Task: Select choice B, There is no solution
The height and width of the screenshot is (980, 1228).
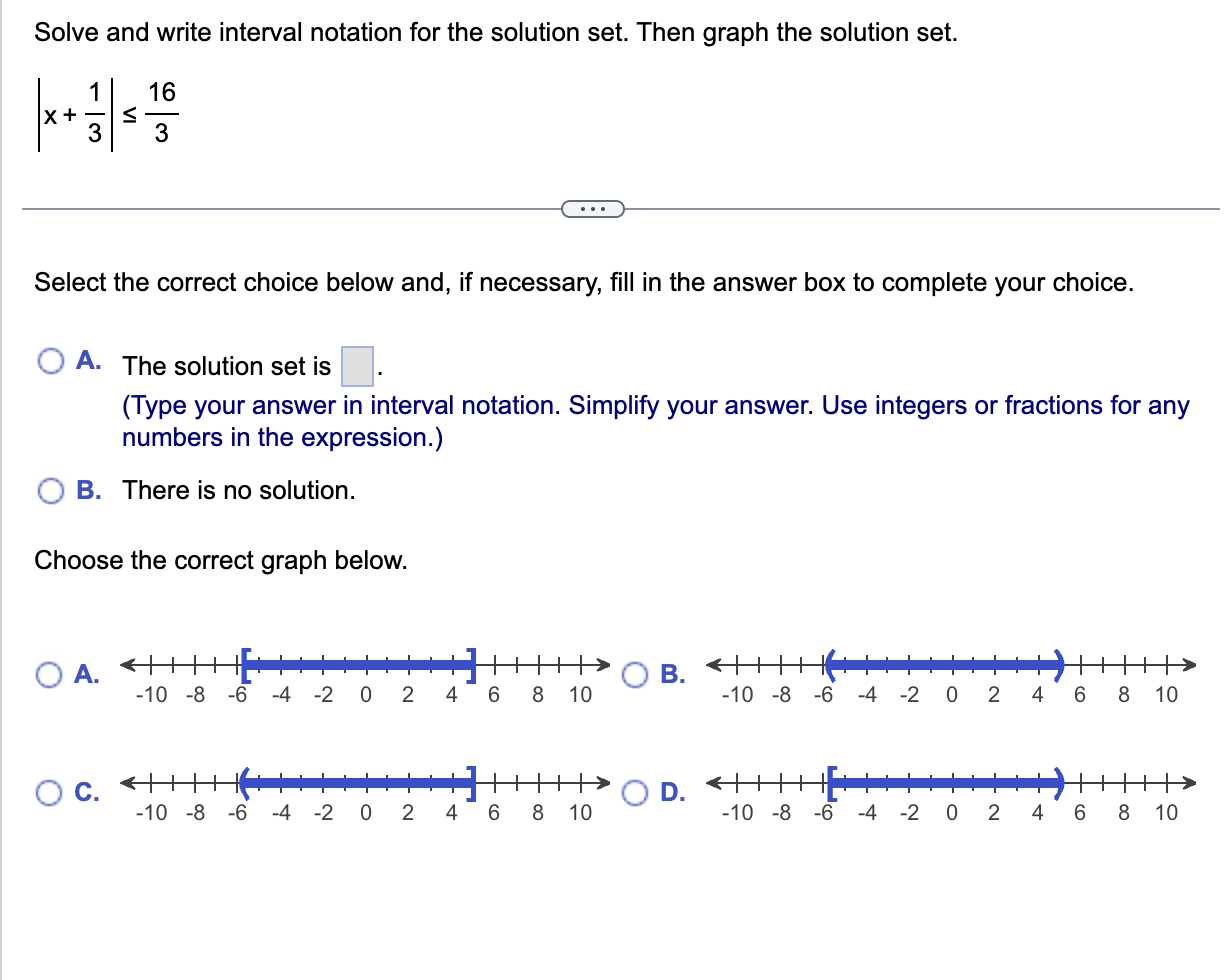Action: 49,490
